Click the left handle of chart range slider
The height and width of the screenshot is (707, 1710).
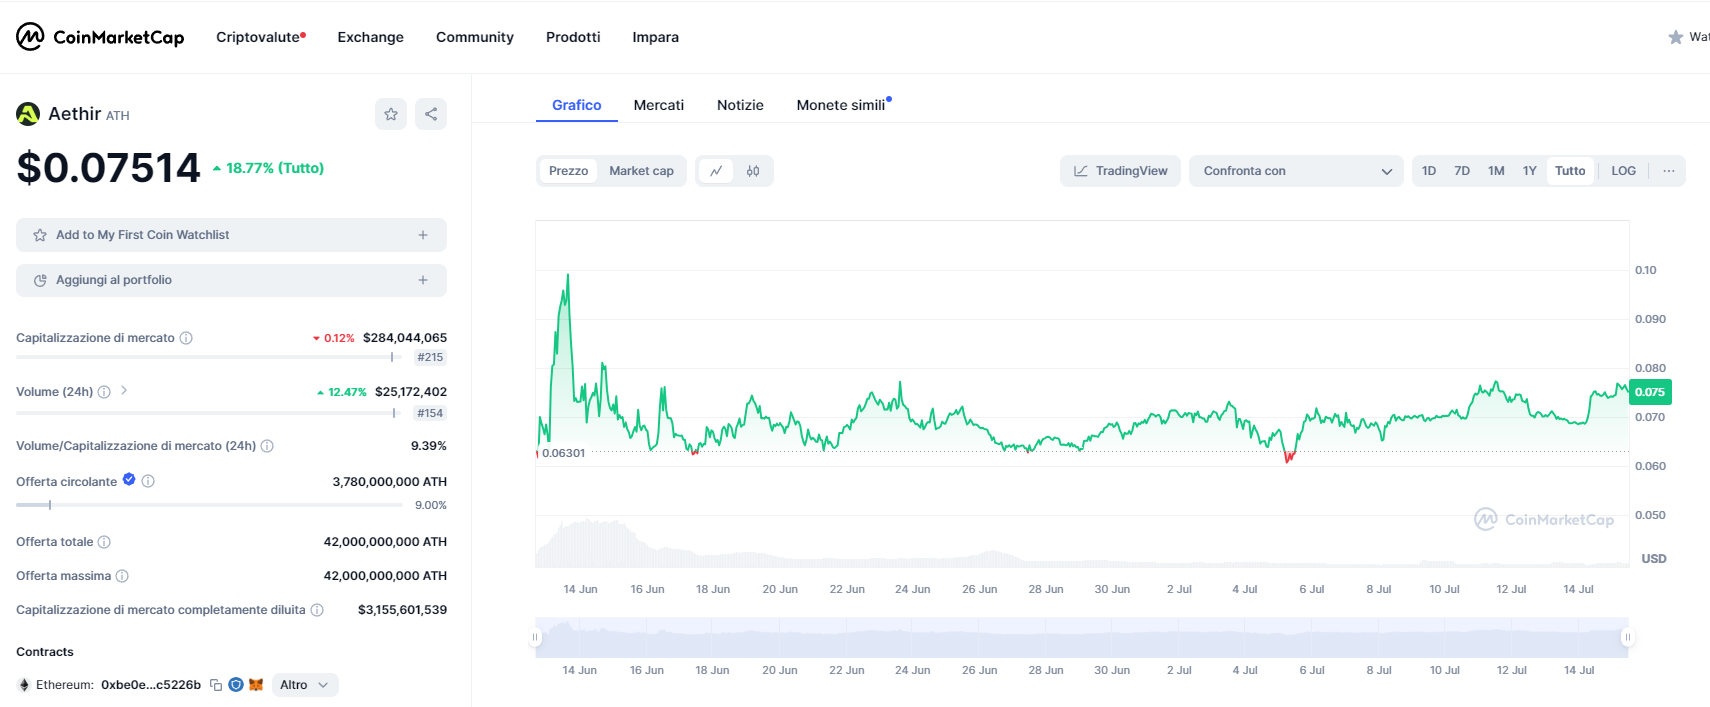(536, 637)
